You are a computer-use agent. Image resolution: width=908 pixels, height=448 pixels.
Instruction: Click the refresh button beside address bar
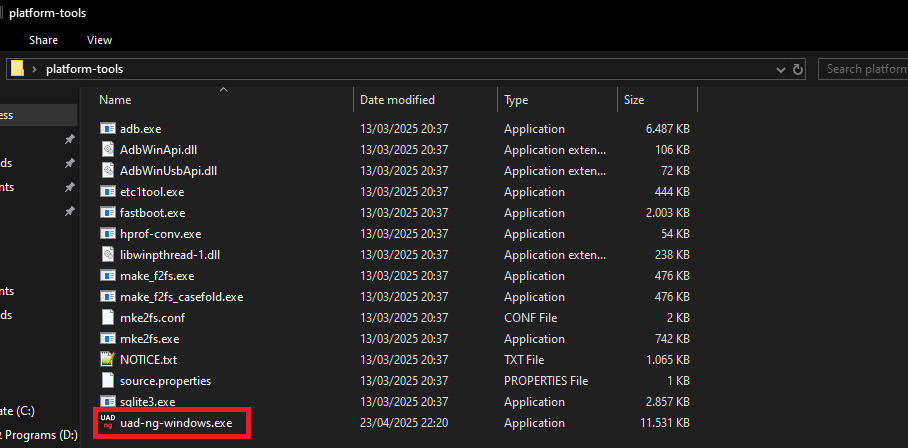coord(798,69)
